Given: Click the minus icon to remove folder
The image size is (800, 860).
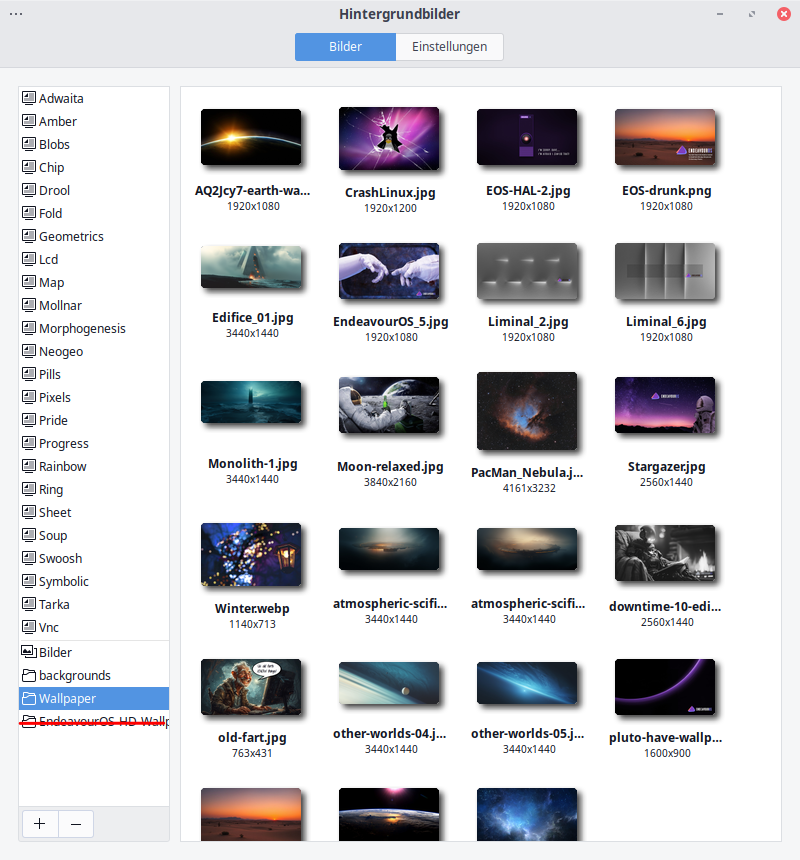Looking at the screenshot, I should coord(76,824).
